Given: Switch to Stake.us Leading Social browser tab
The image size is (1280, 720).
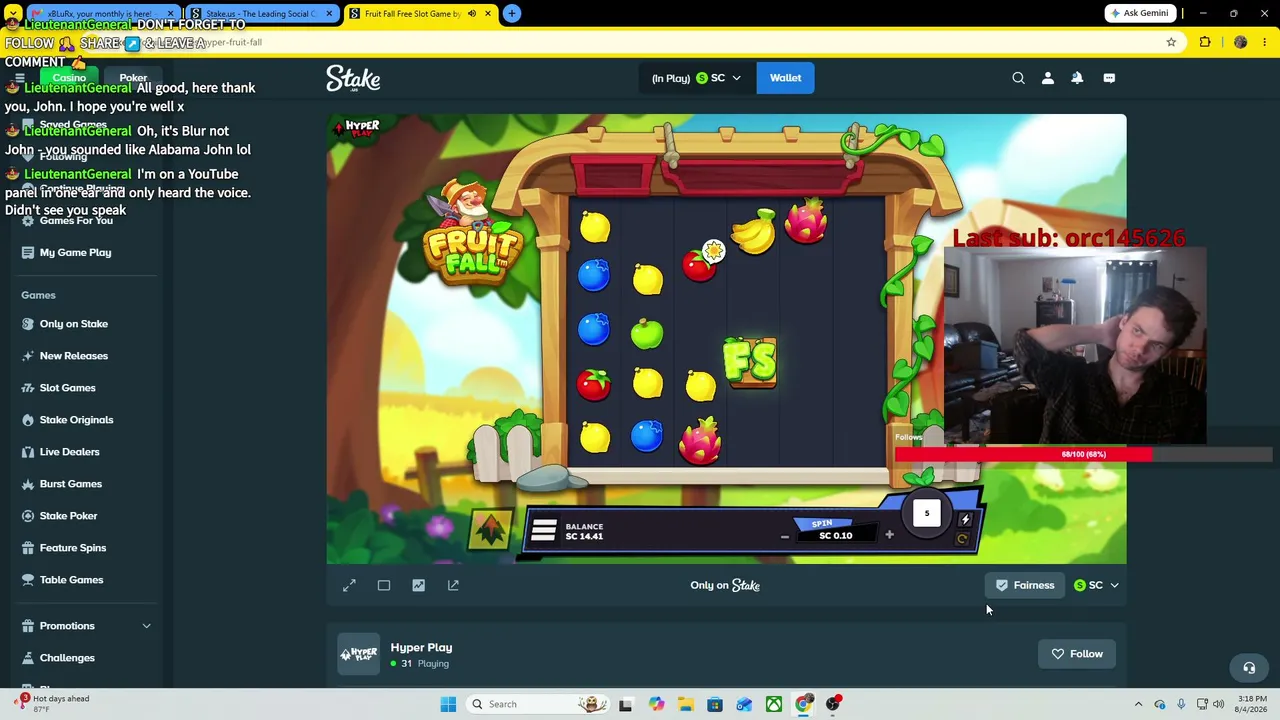Looking at the screenshot, I should pos(262,14).
